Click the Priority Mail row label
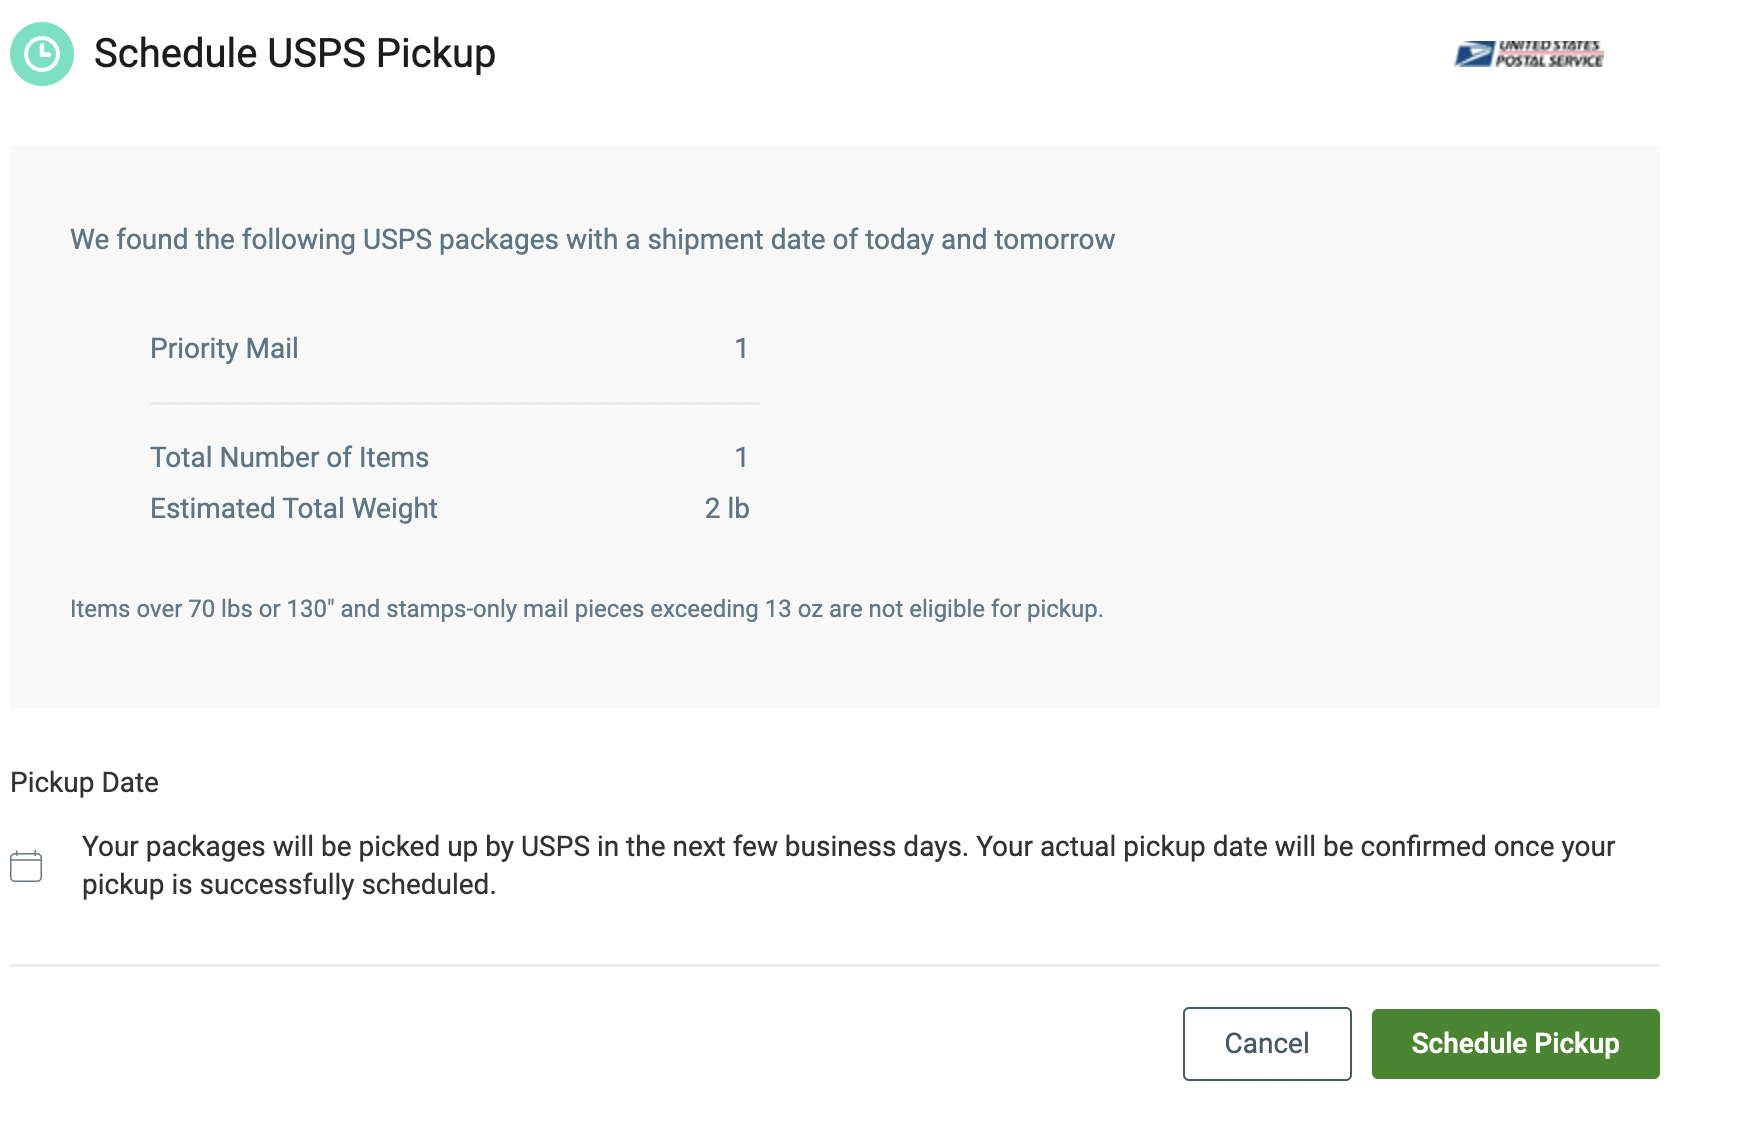The width and height of the screenshot is (1748, 1134). 224,348
